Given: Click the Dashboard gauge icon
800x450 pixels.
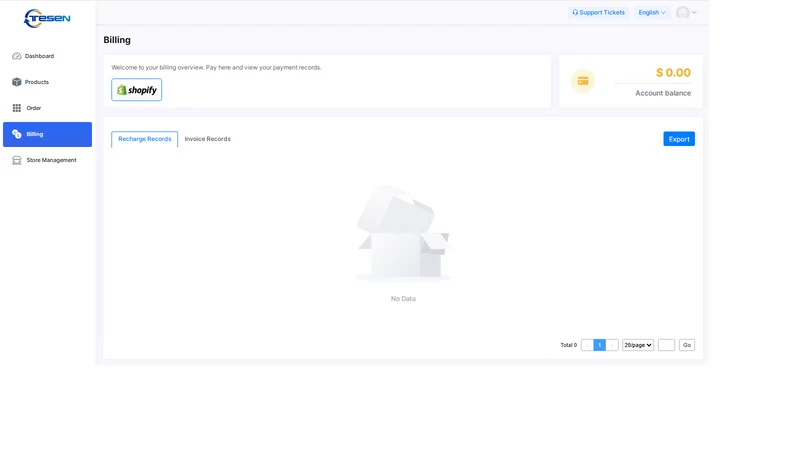Looking at the screenshot, I should tap(17, 56).
